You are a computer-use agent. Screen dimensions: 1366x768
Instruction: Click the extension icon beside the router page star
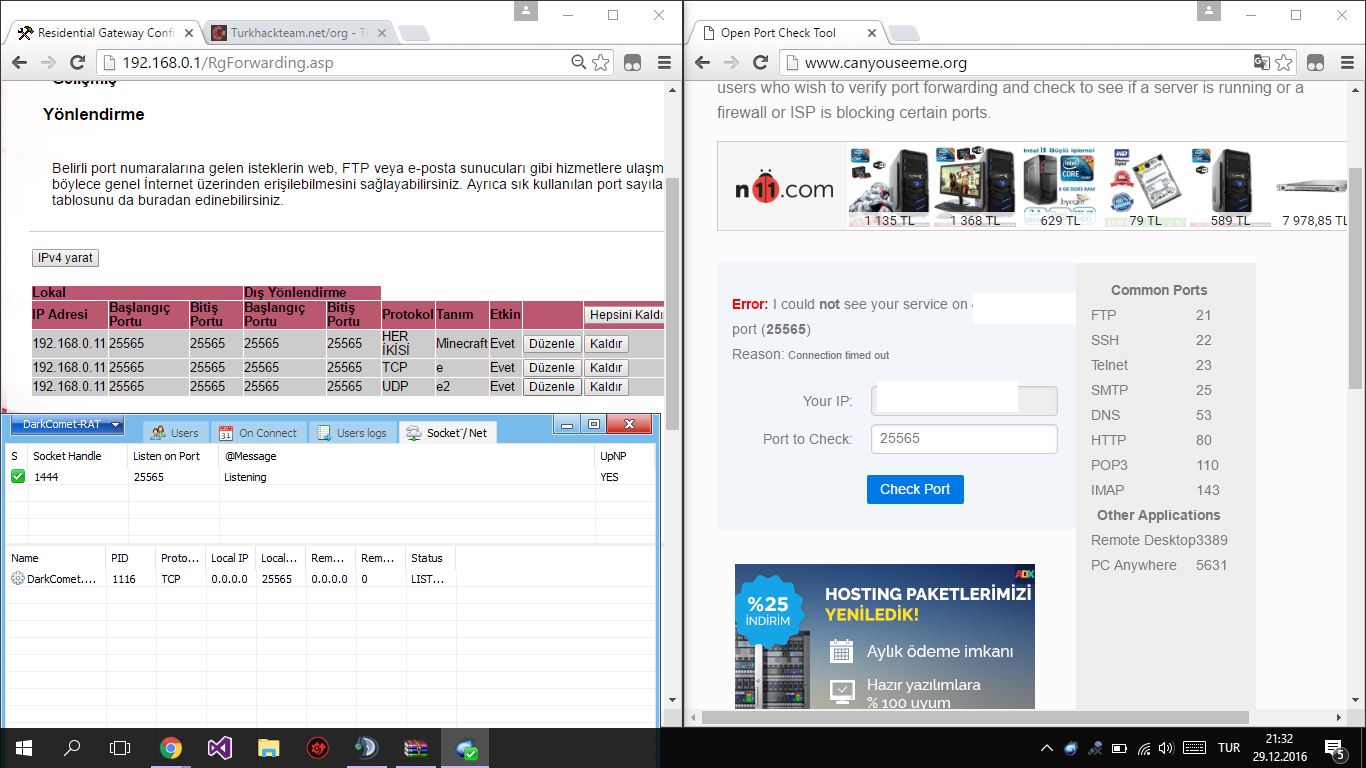tap(632, 62)
